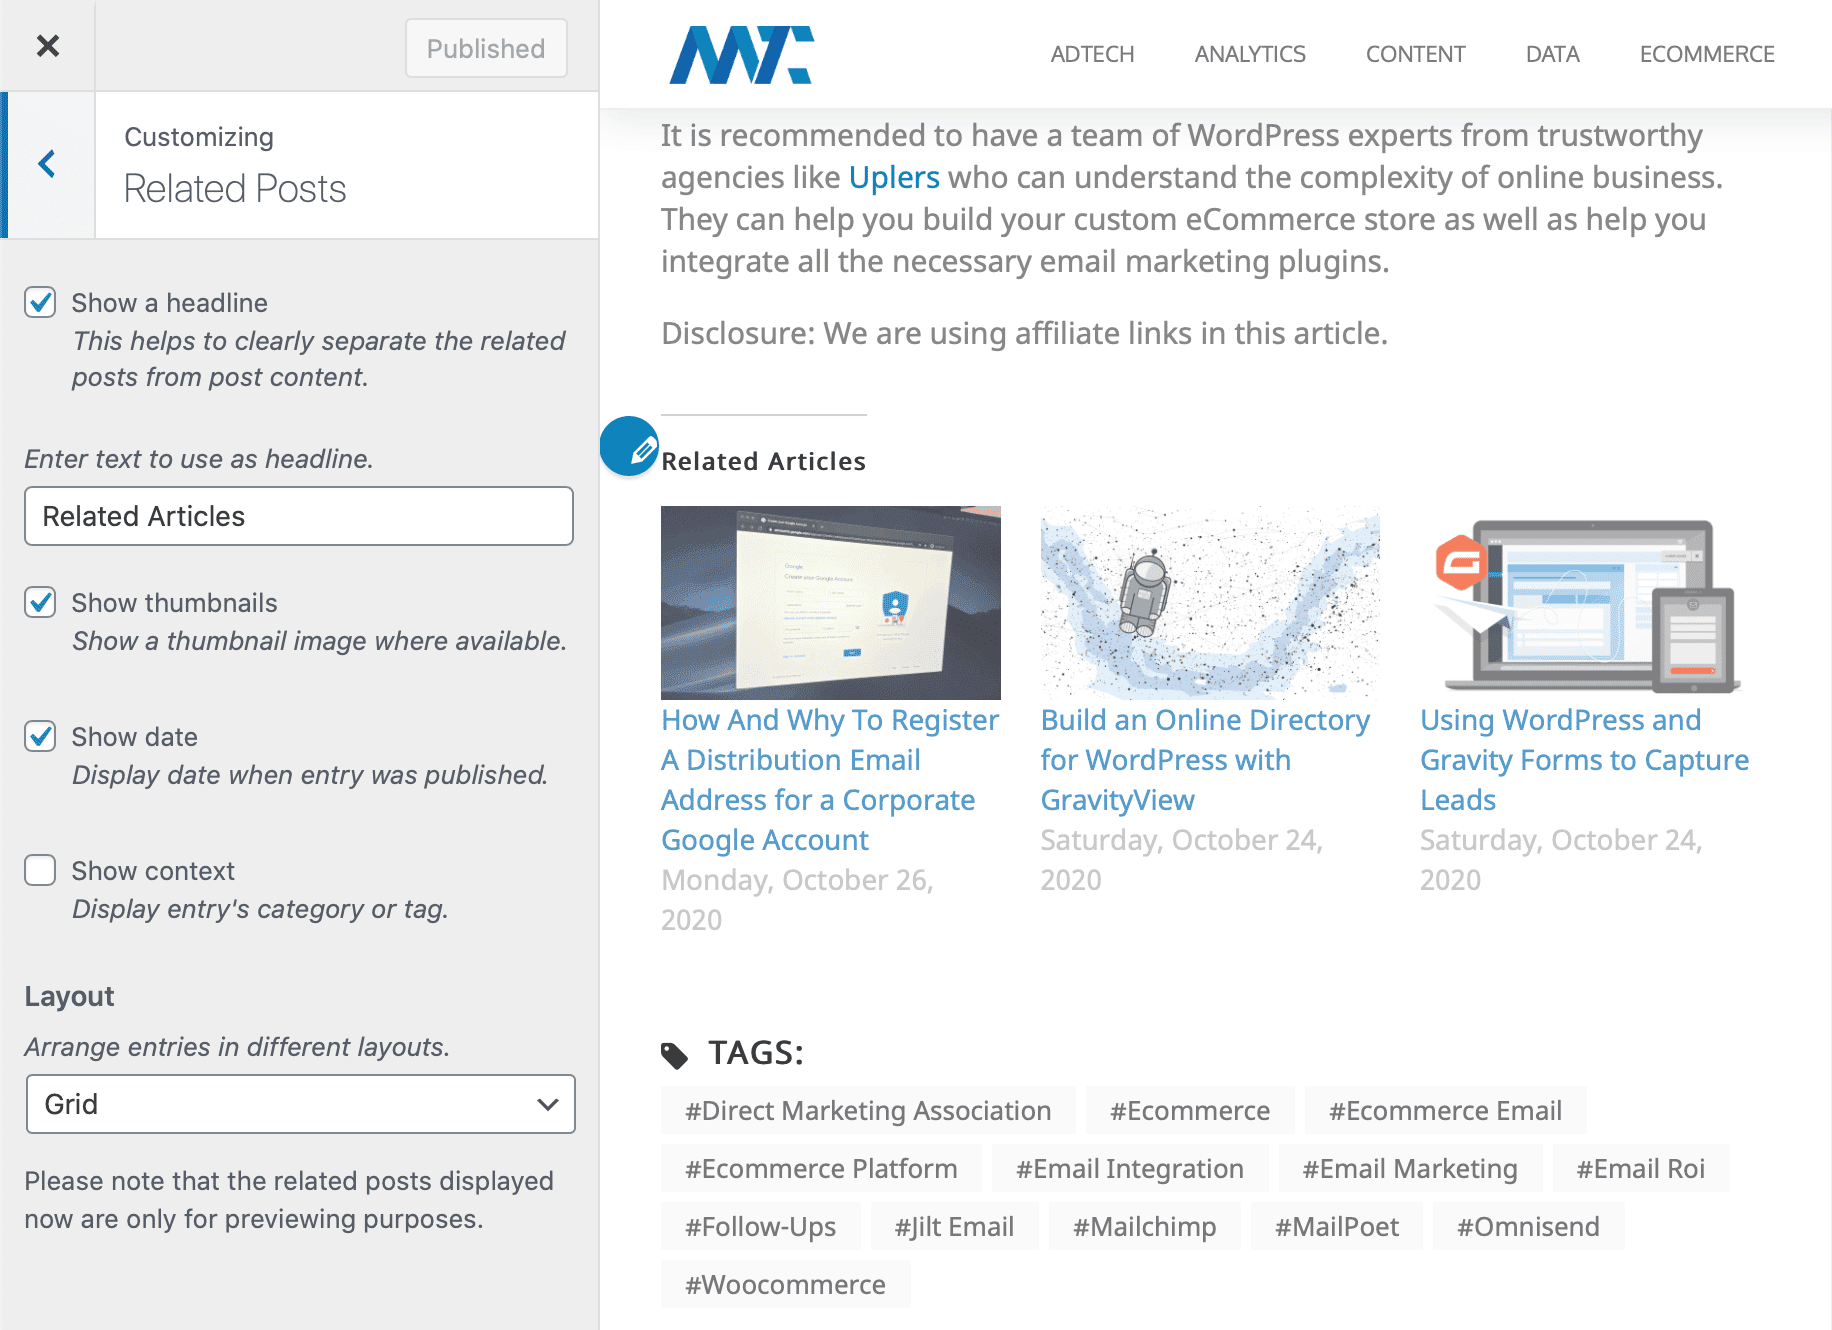The image size is (1832, 1330).
Task: Close the Customizer with the X icon
Action: [x=47, y=46]
